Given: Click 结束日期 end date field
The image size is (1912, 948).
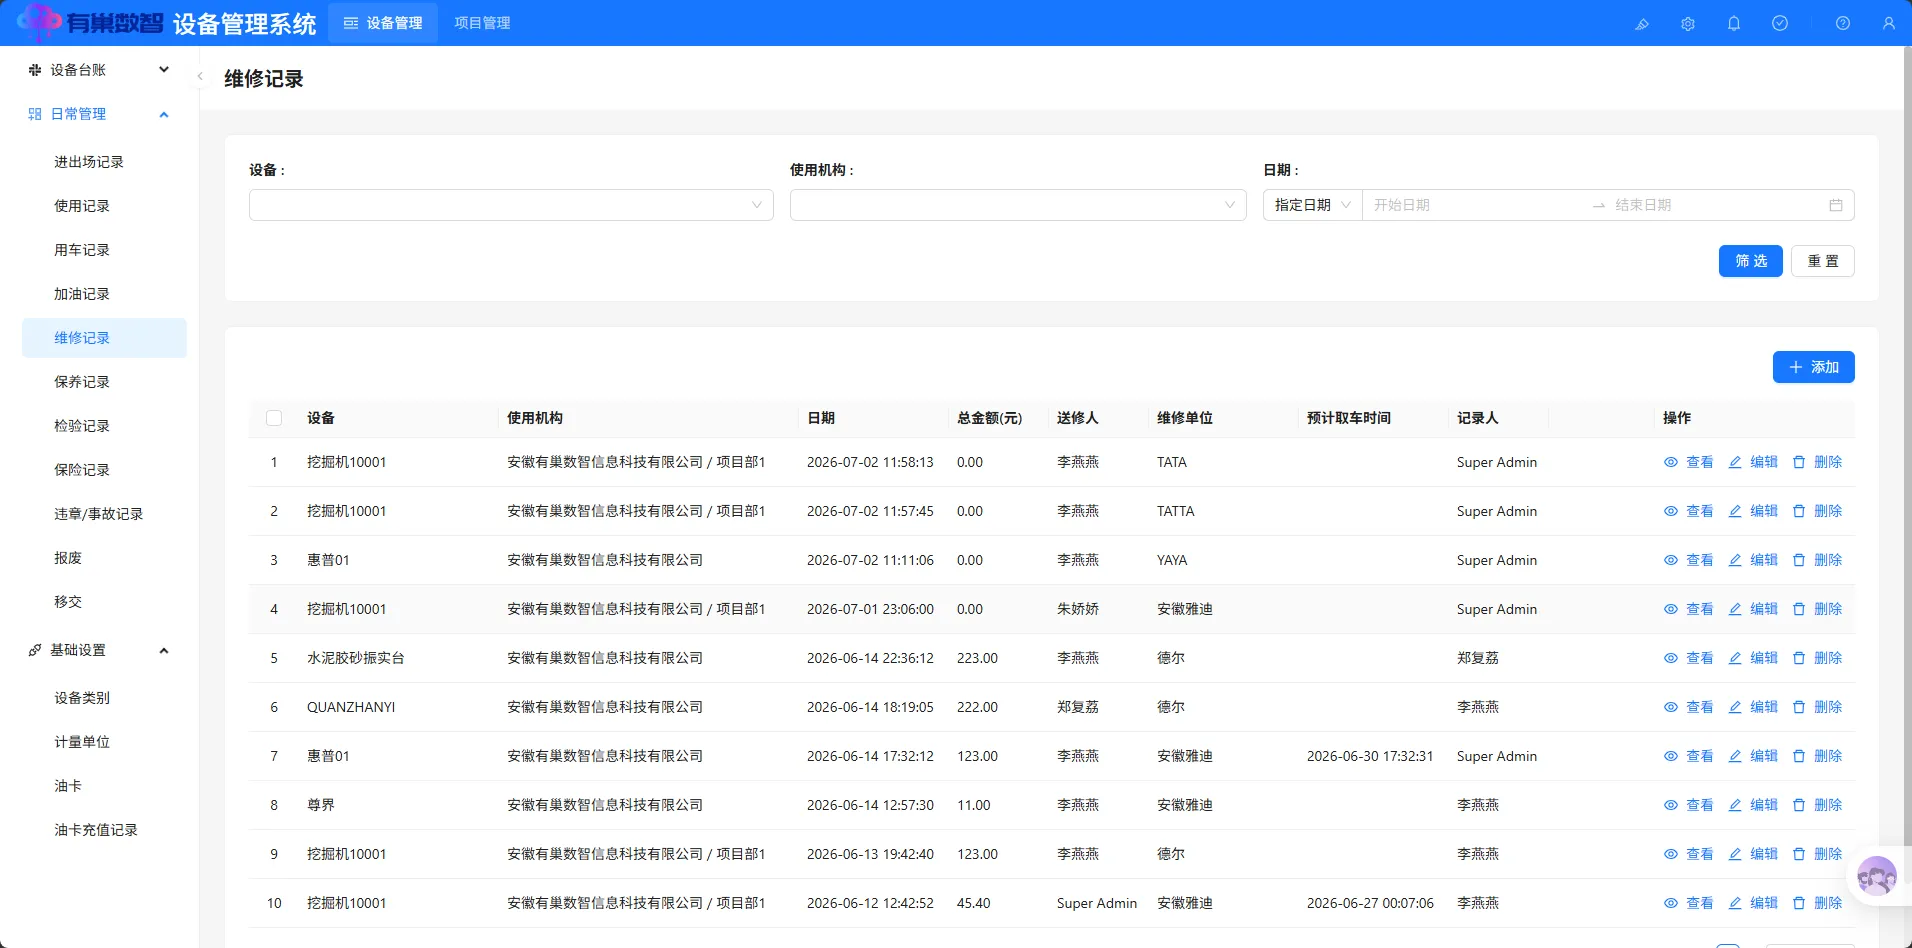Looking at the screenshot, I should pos(1715,205).
